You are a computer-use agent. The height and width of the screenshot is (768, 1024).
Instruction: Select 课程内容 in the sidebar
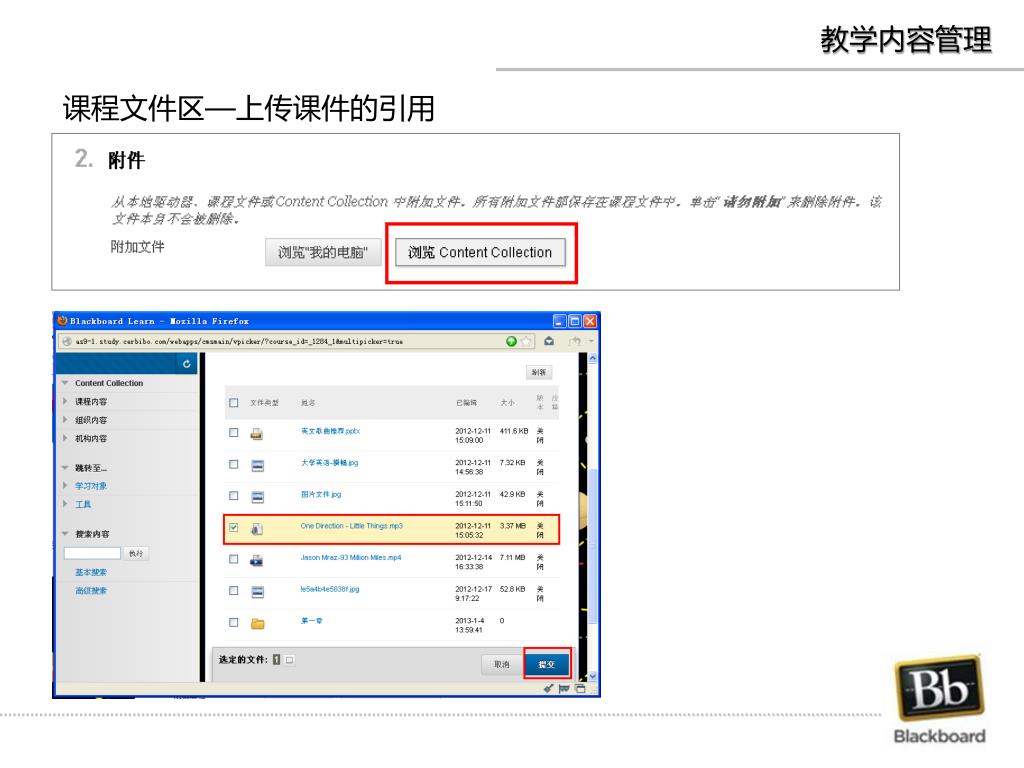point(91,402)
